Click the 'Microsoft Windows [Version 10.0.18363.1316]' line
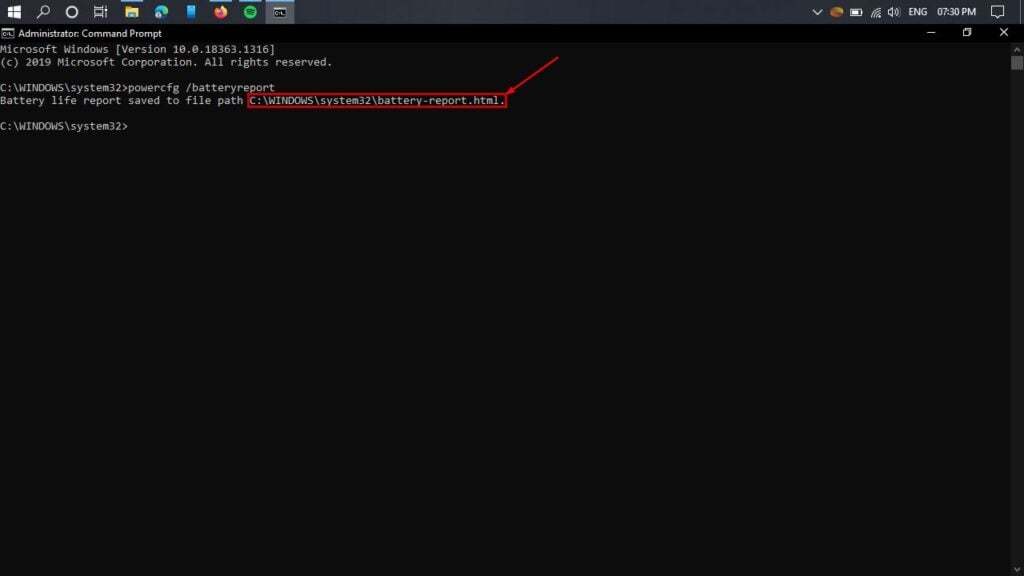 click(x=138, y=49)
